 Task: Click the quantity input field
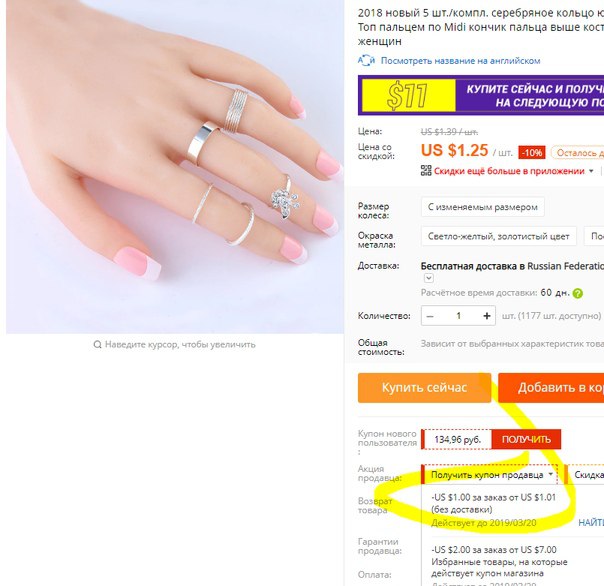pos(458,316)
